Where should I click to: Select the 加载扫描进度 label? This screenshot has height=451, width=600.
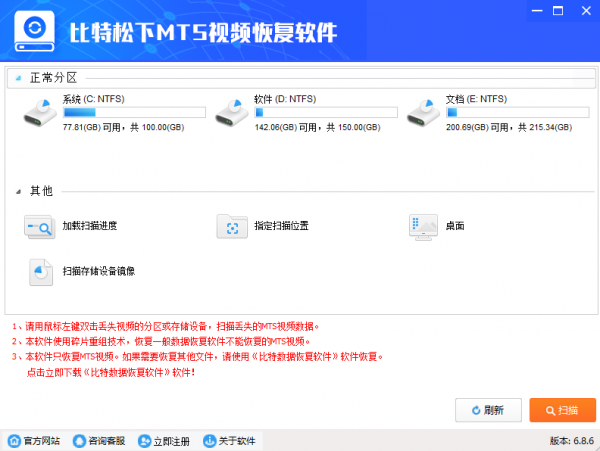click(90, 226)
